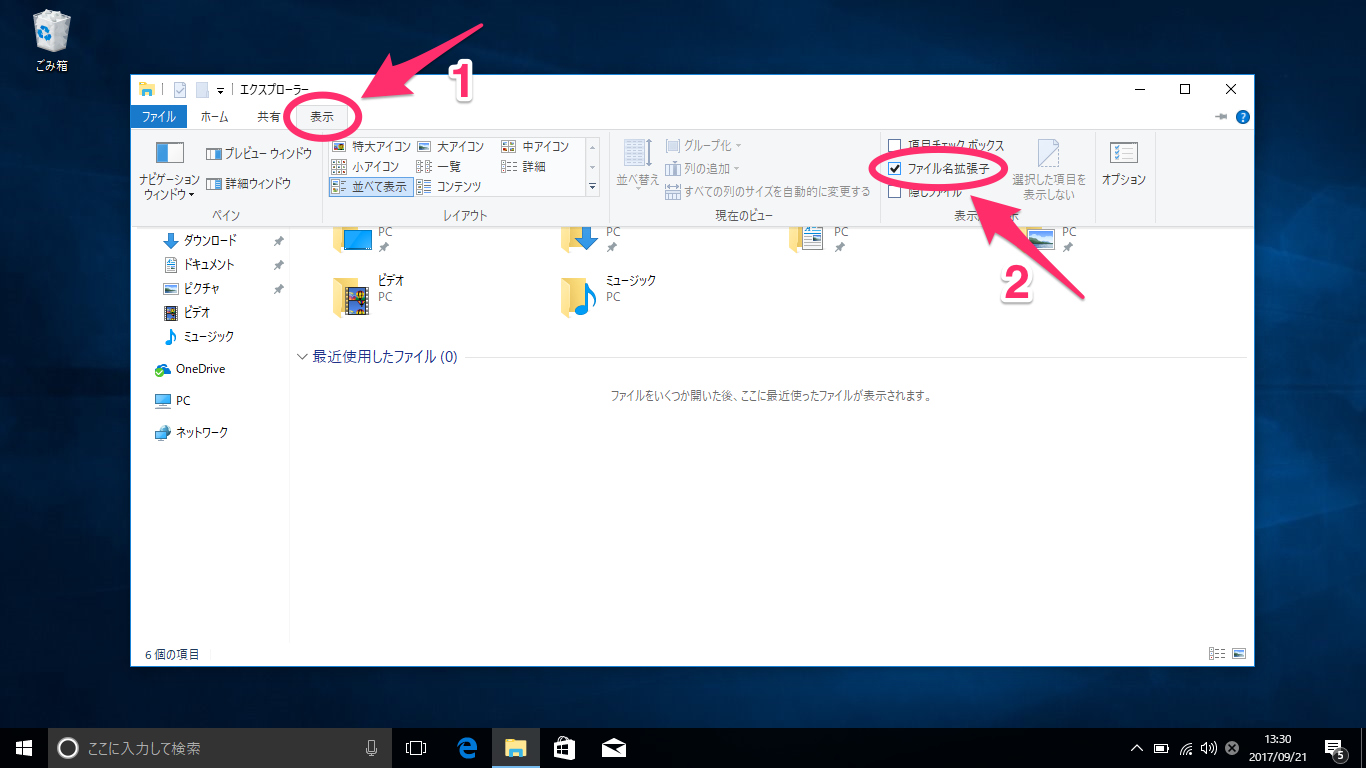Viewport: 1366px width, 768px height.
Task: Click 選択した項目を表示しない in the ribbon
Action: coord(1047,166)
